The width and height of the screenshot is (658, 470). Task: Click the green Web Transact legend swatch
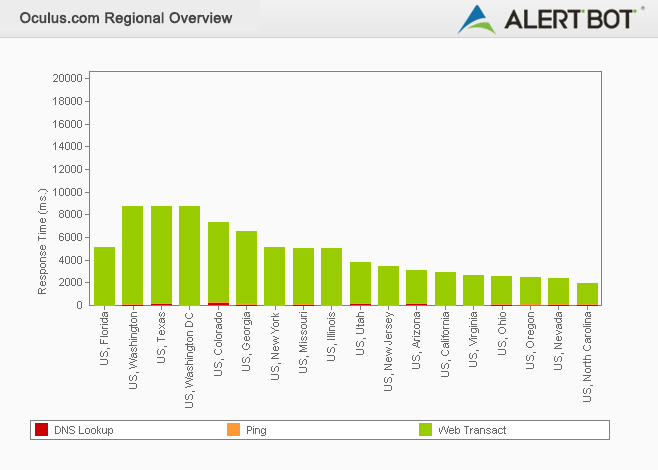[425, 430]
